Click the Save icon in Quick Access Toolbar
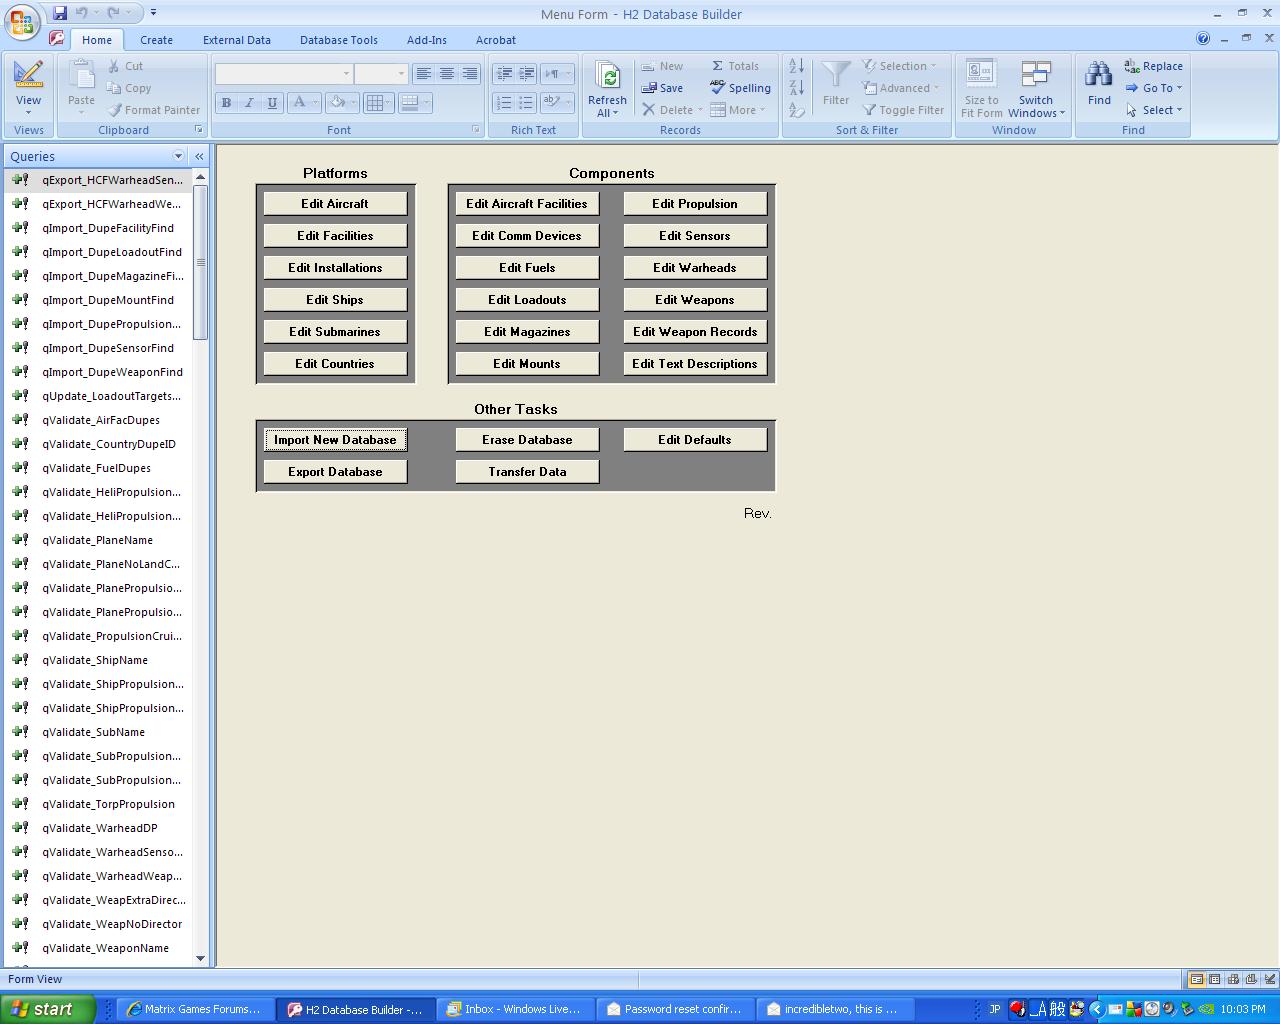This screenshot has height=1024, width=1280. click(60, 13)
